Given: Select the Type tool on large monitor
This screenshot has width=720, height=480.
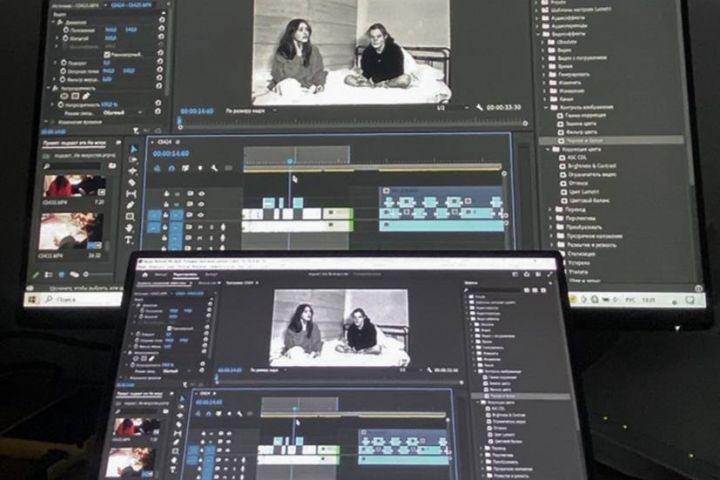Looking at the screenshot, I should coord(129,239).
